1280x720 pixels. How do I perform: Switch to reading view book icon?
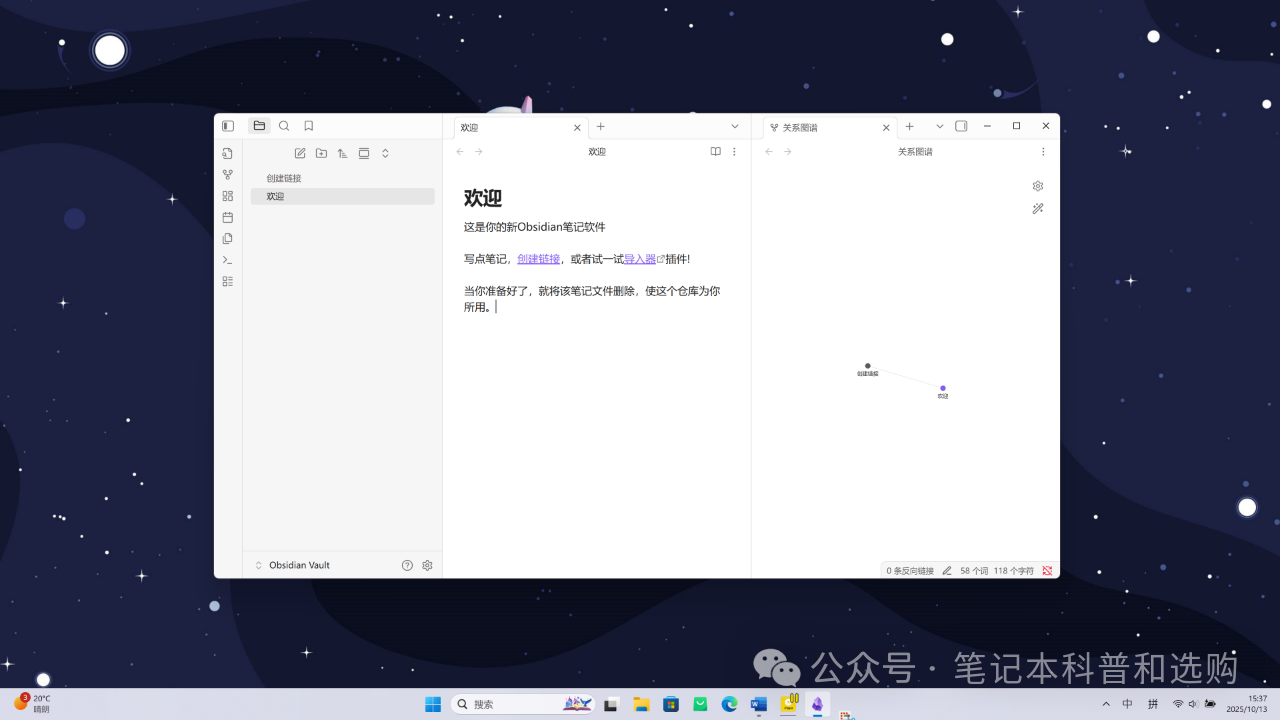[715, 152]
